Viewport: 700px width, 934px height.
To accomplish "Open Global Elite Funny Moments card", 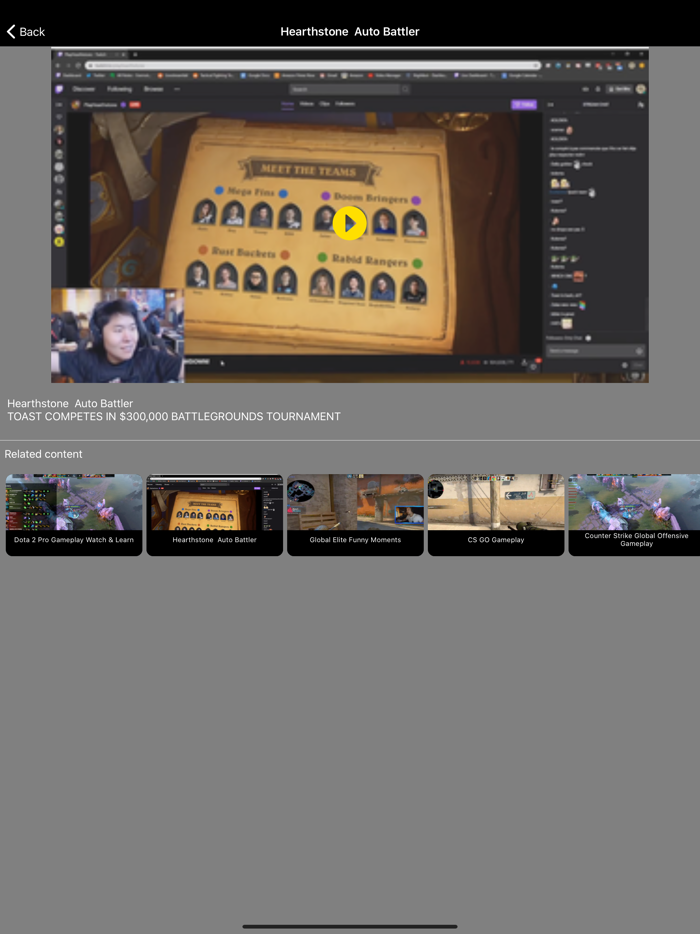I will coord(355,515).
